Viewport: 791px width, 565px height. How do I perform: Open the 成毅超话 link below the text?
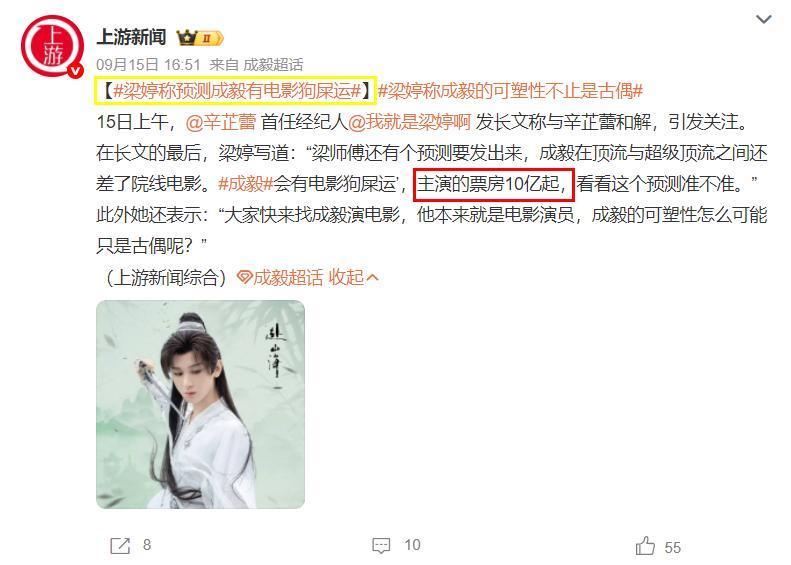pos(288,277)
